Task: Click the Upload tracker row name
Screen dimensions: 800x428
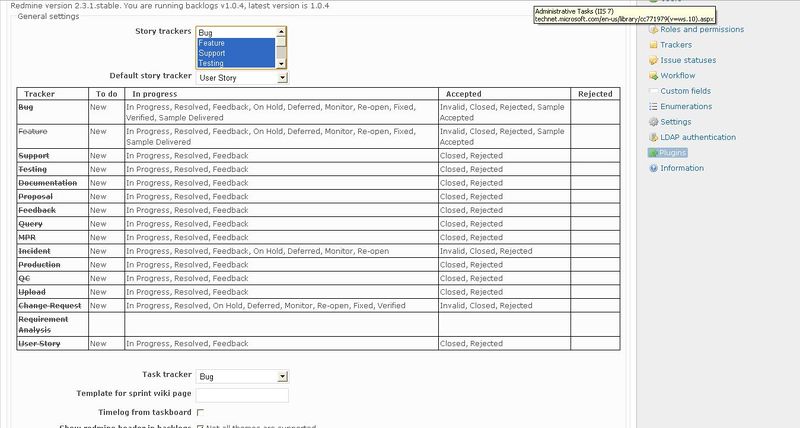Action: pos(32,292)
